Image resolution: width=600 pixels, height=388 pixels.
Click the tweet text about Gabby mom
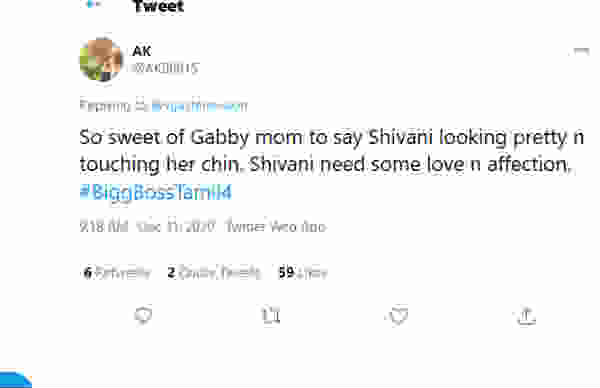click(331, 150)
